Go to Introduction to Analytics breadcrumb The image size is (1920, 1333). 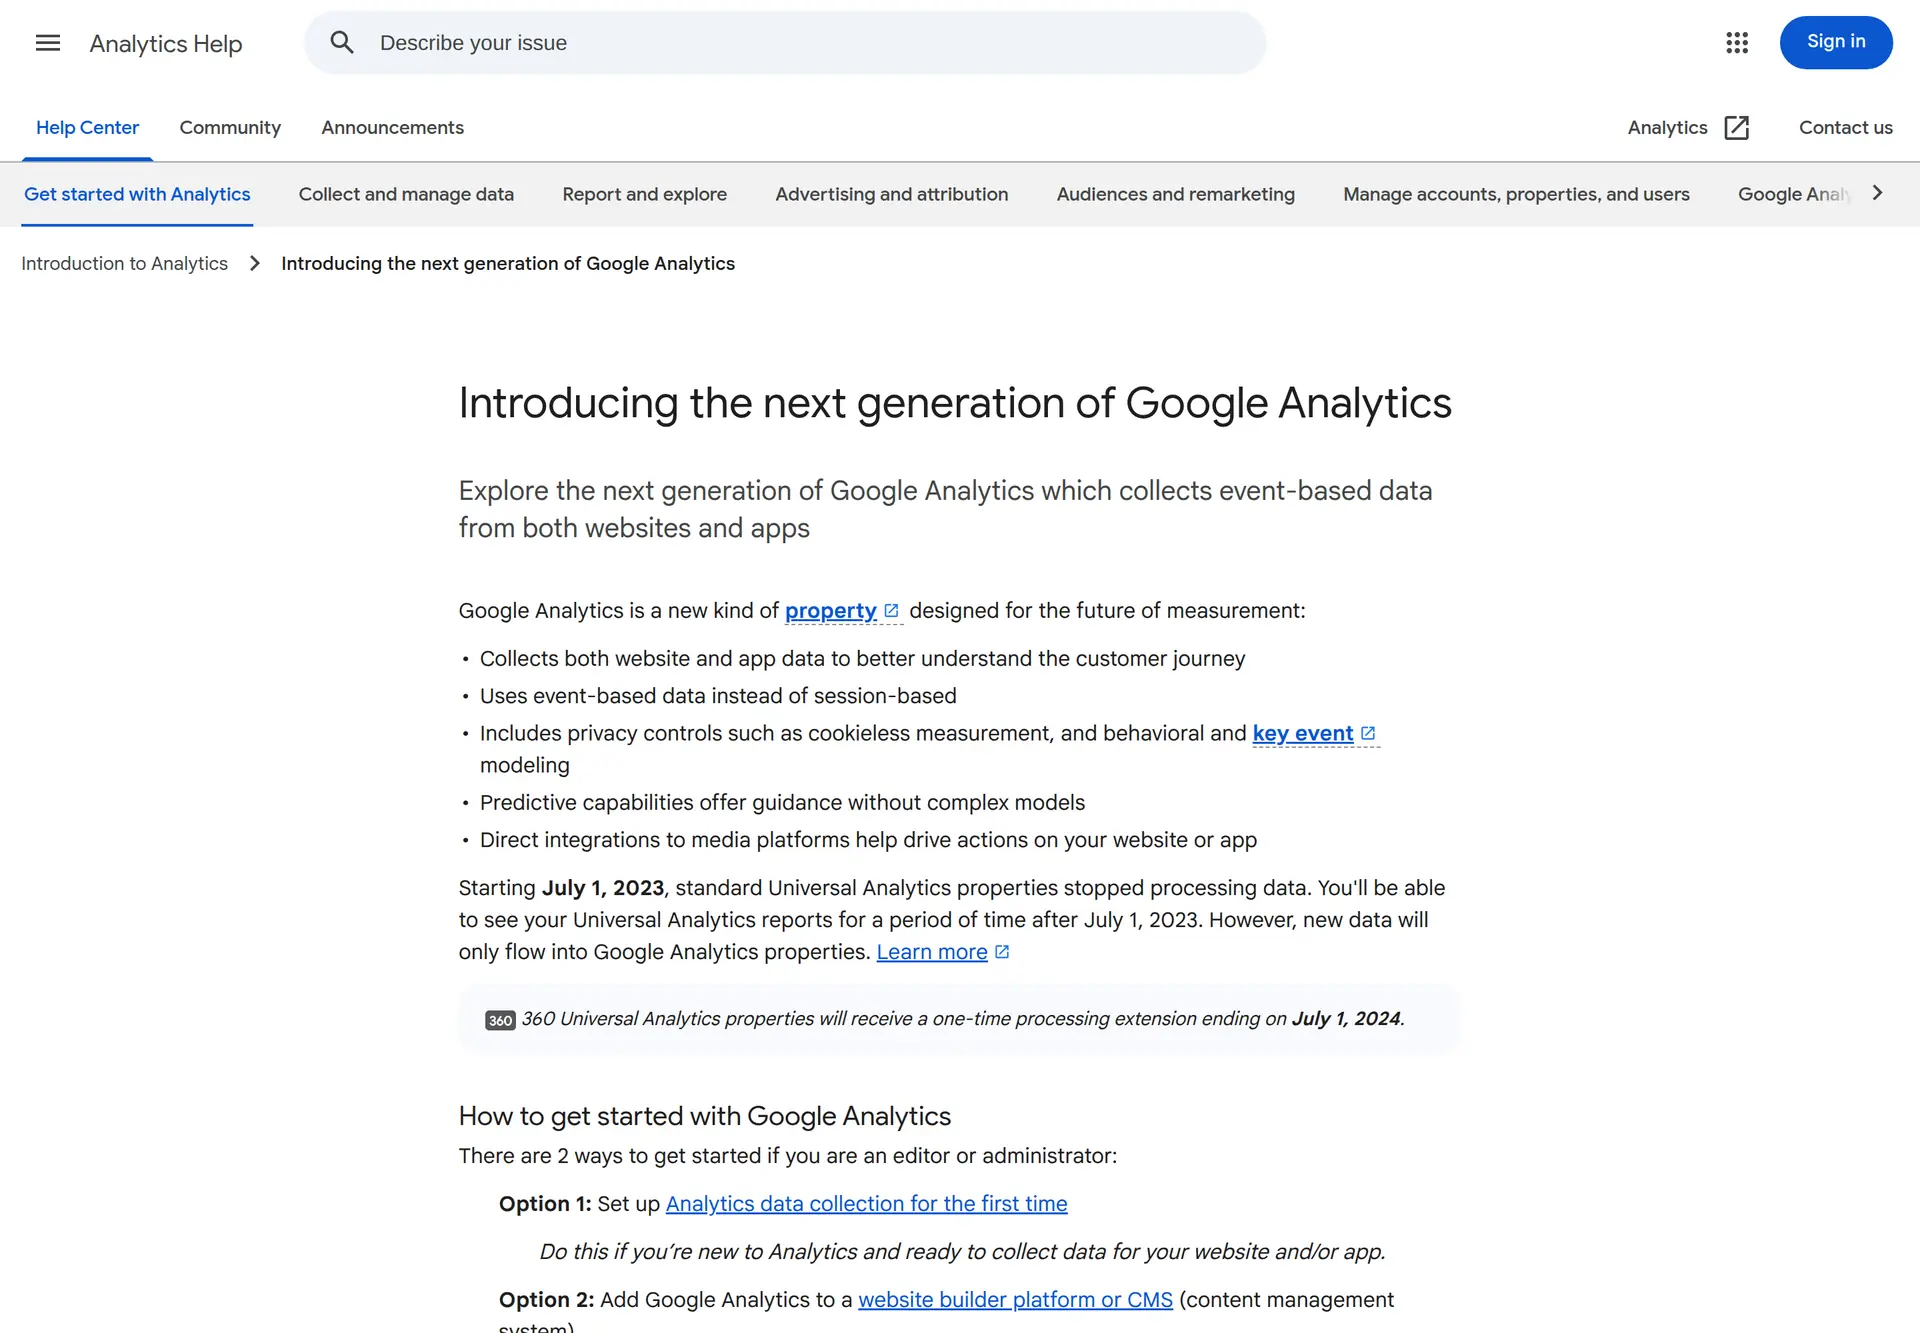pyautogui.click(x=124, y=263)
